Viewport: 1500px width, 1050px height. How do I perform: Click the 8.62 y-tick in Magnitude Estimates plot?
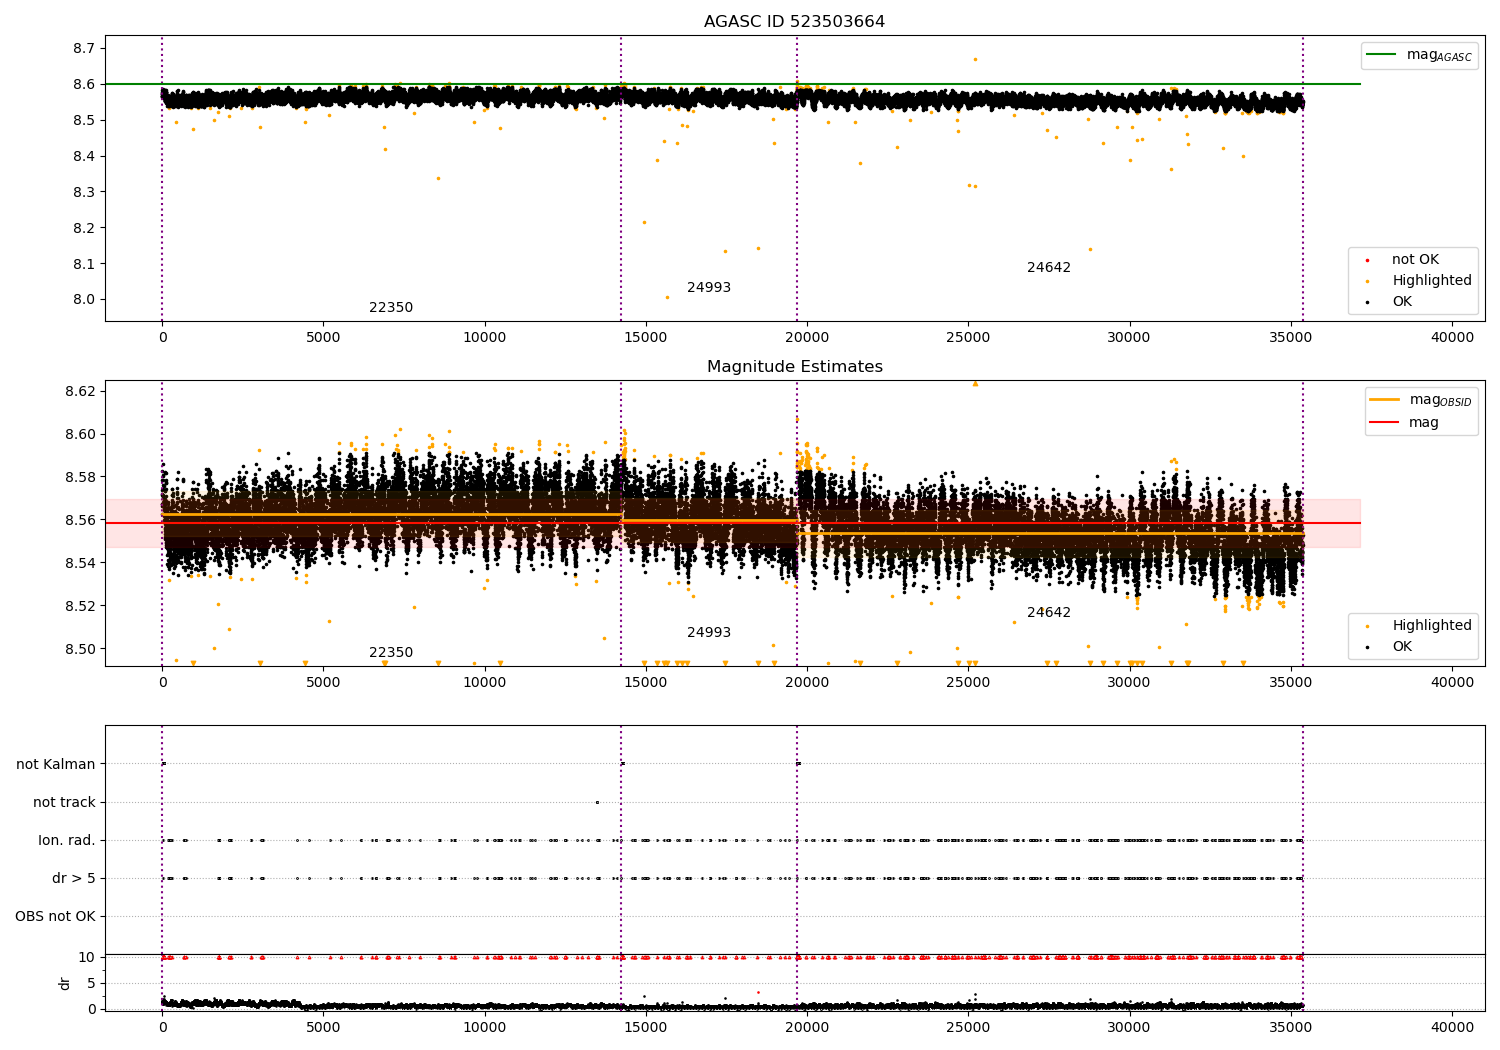[x=80, y=391]
